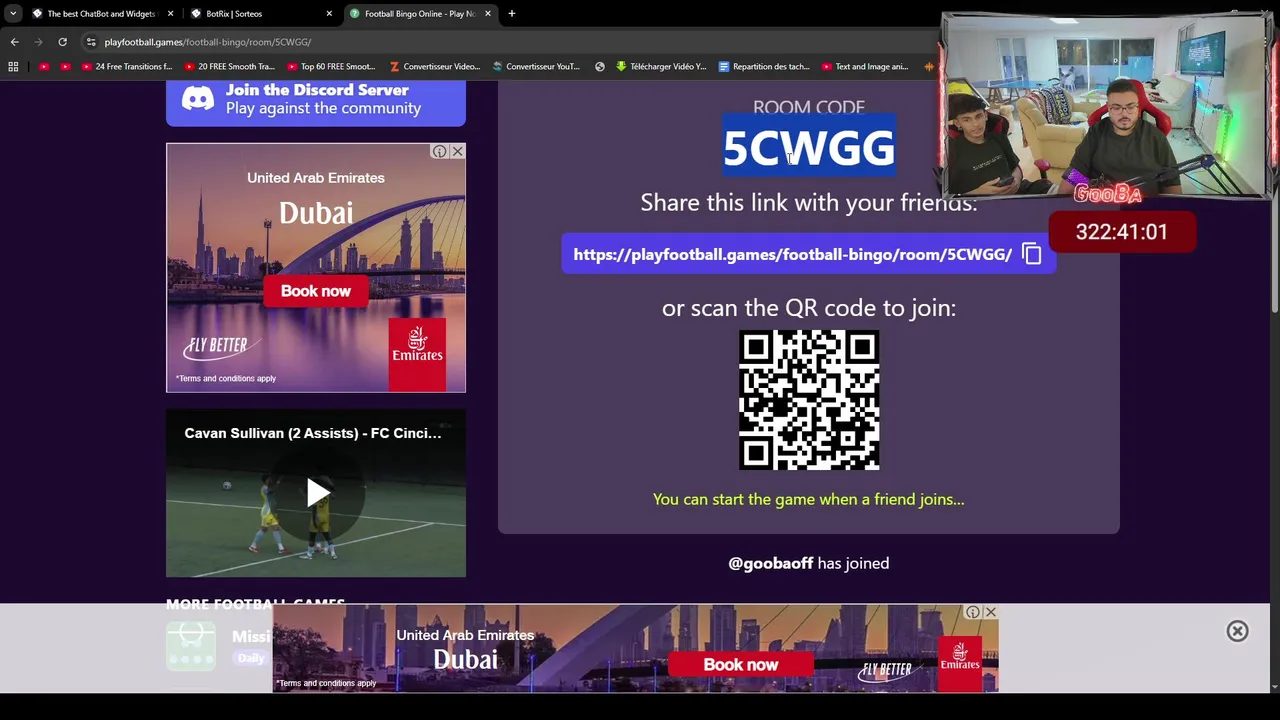Click the @goobaoff username
Screen dimensions: 1280x720
(770, 563)
